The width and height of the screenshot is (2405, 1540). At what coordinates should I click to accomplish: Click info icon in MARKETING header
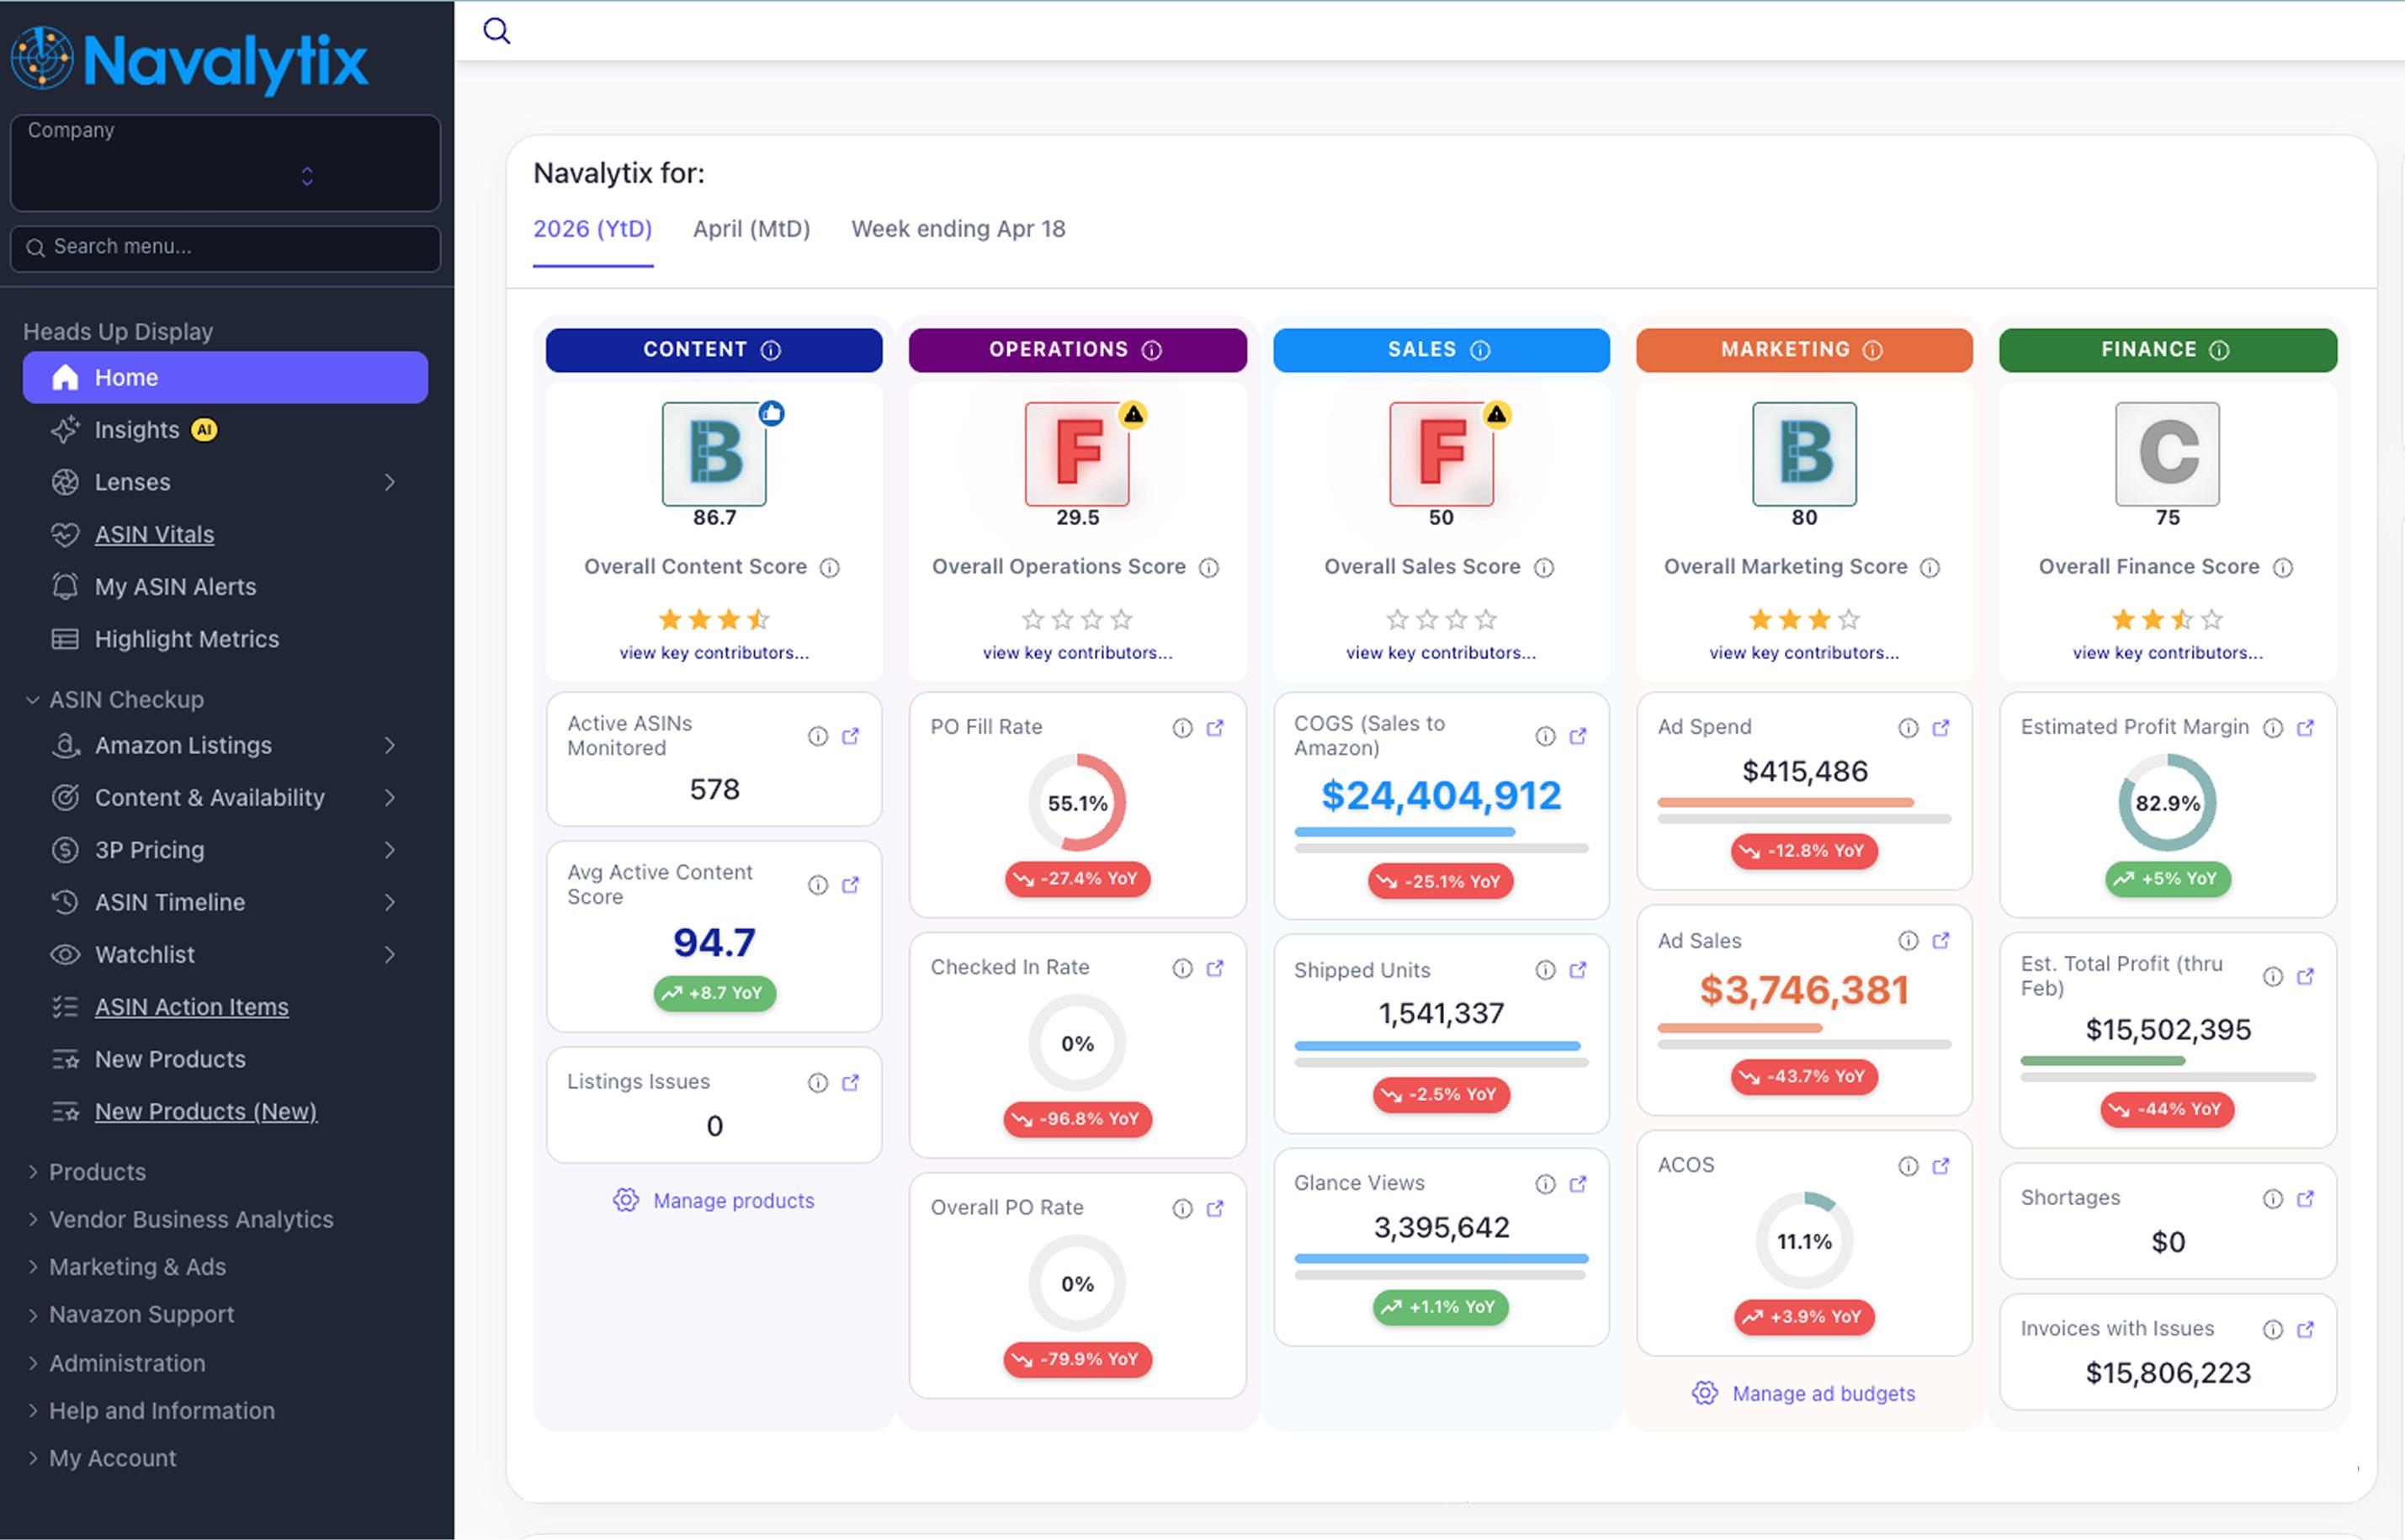click(1873, 350)
